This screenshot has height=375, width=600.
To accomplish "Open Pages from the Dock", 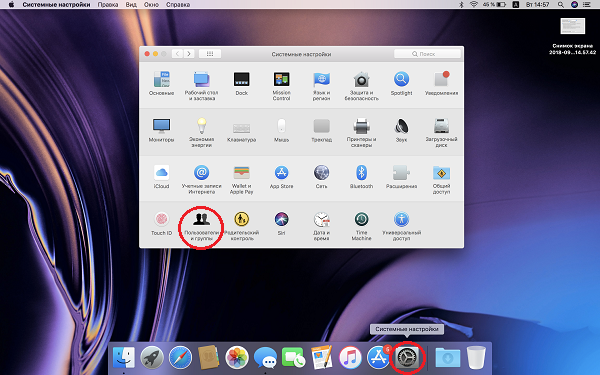I will coord(321,358).
